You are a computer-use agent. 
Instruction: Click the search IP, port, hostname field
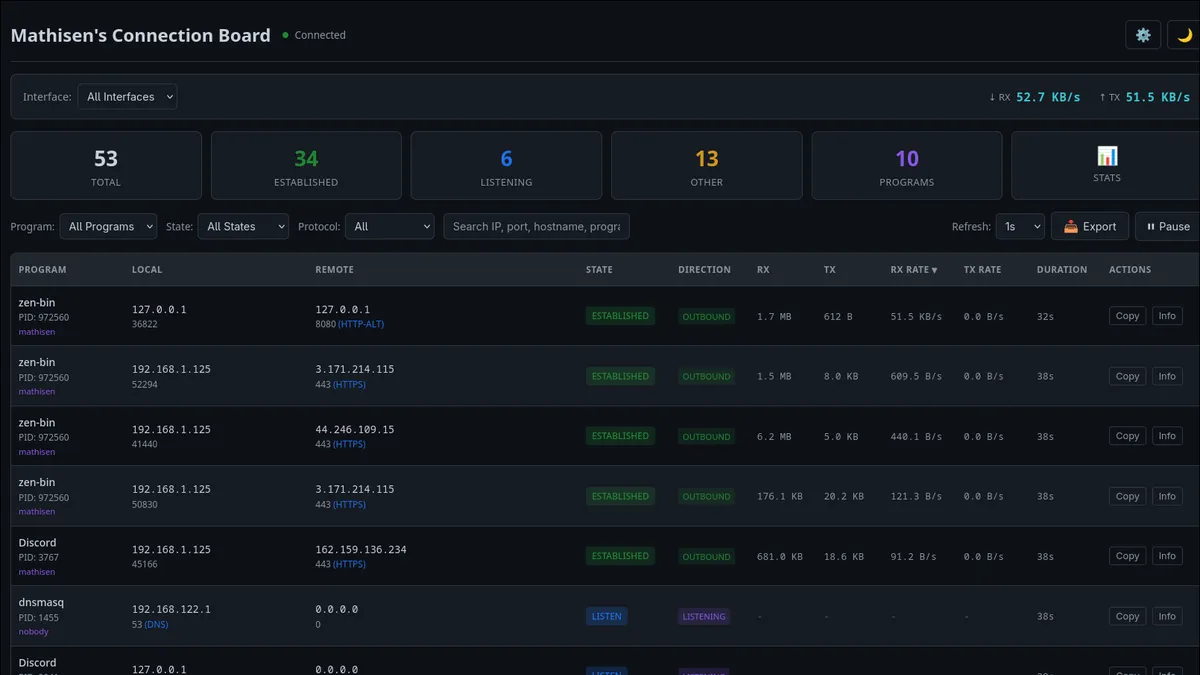[x=536, y=227]
